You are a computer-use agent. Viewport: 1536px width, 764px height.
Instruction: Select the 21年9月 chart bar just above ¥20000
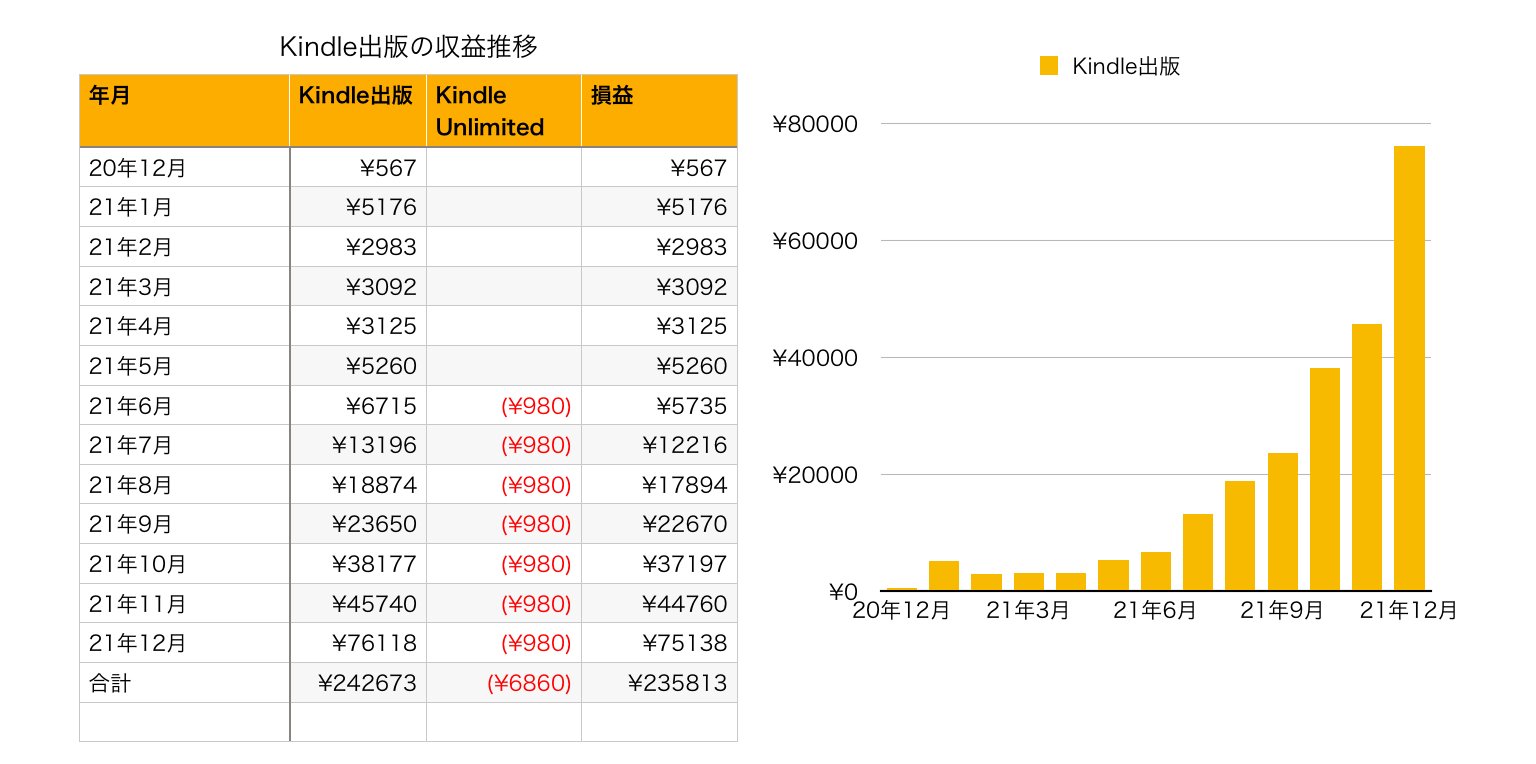pos(1283,521)
